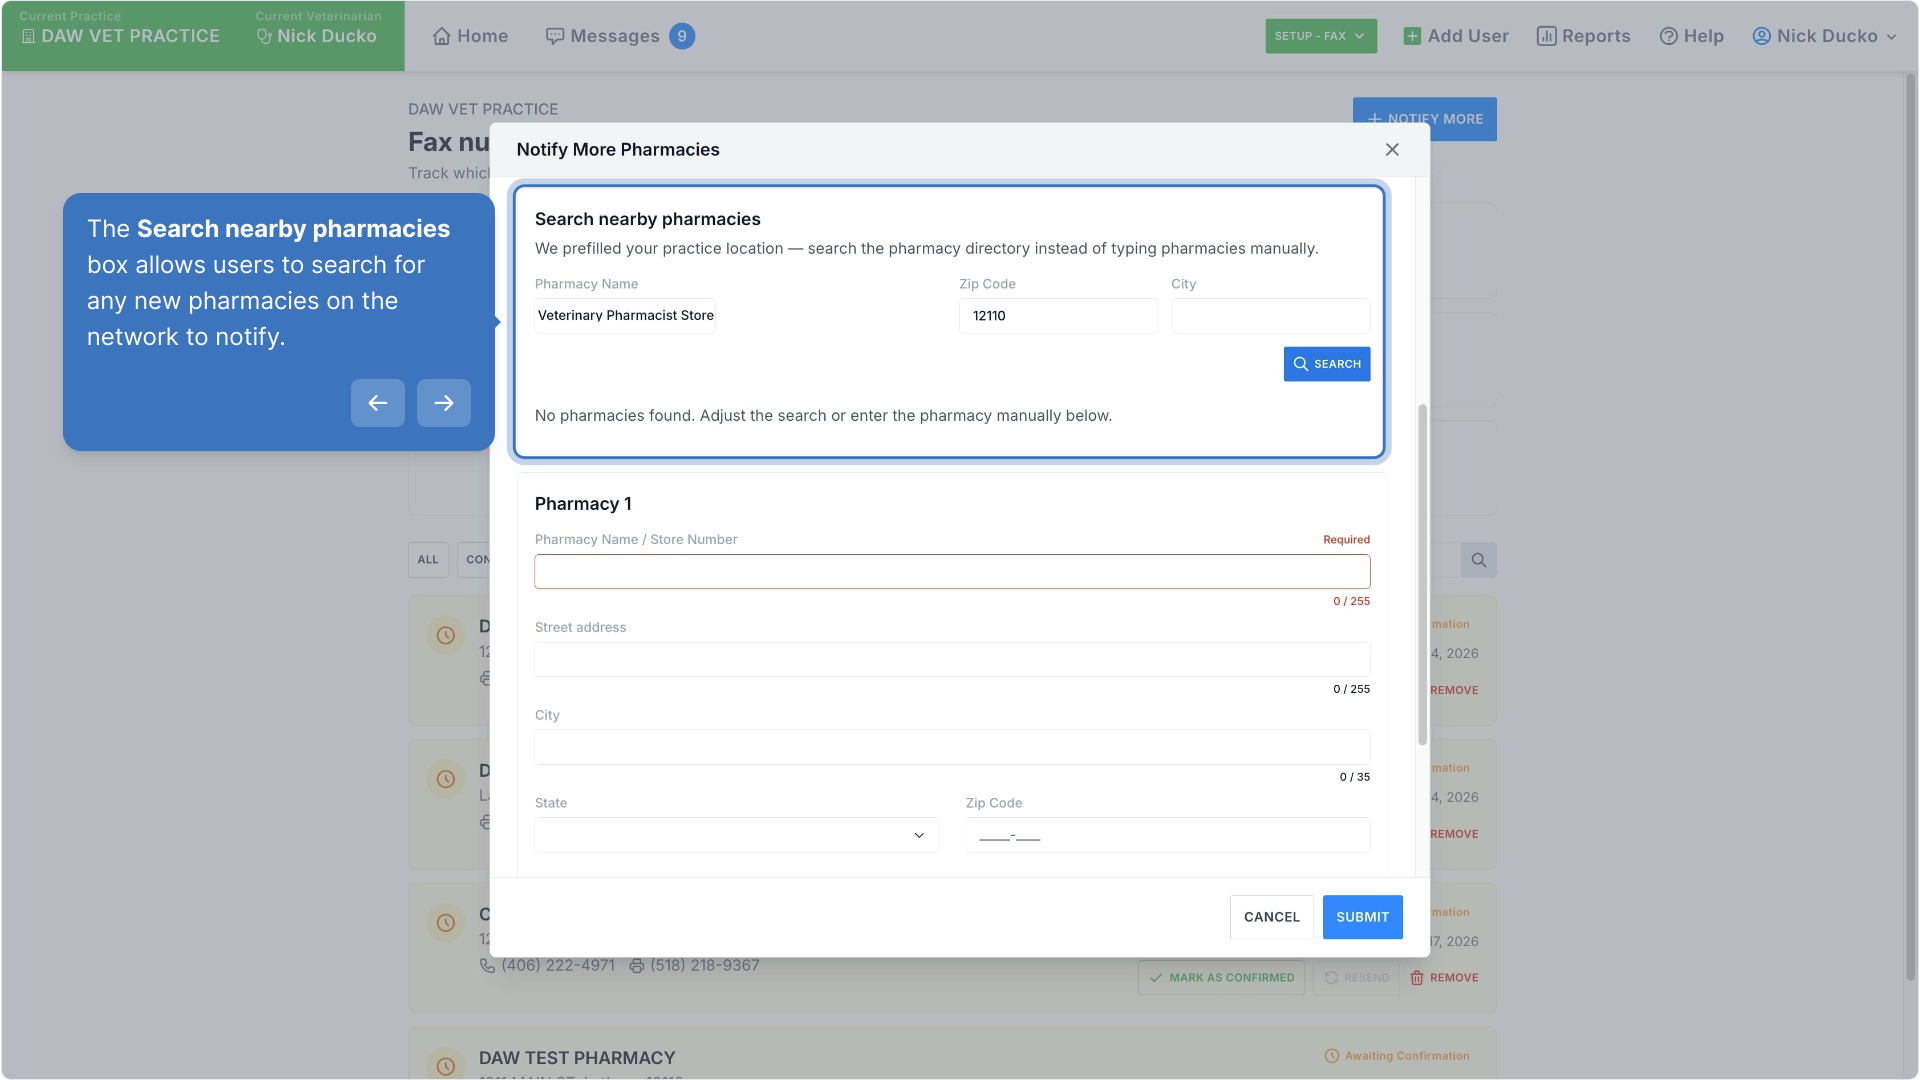Click the Zip Code field showing 12110
Screen dimensions: 1920x1080
pyautogui.click(x=1058, y=316)
